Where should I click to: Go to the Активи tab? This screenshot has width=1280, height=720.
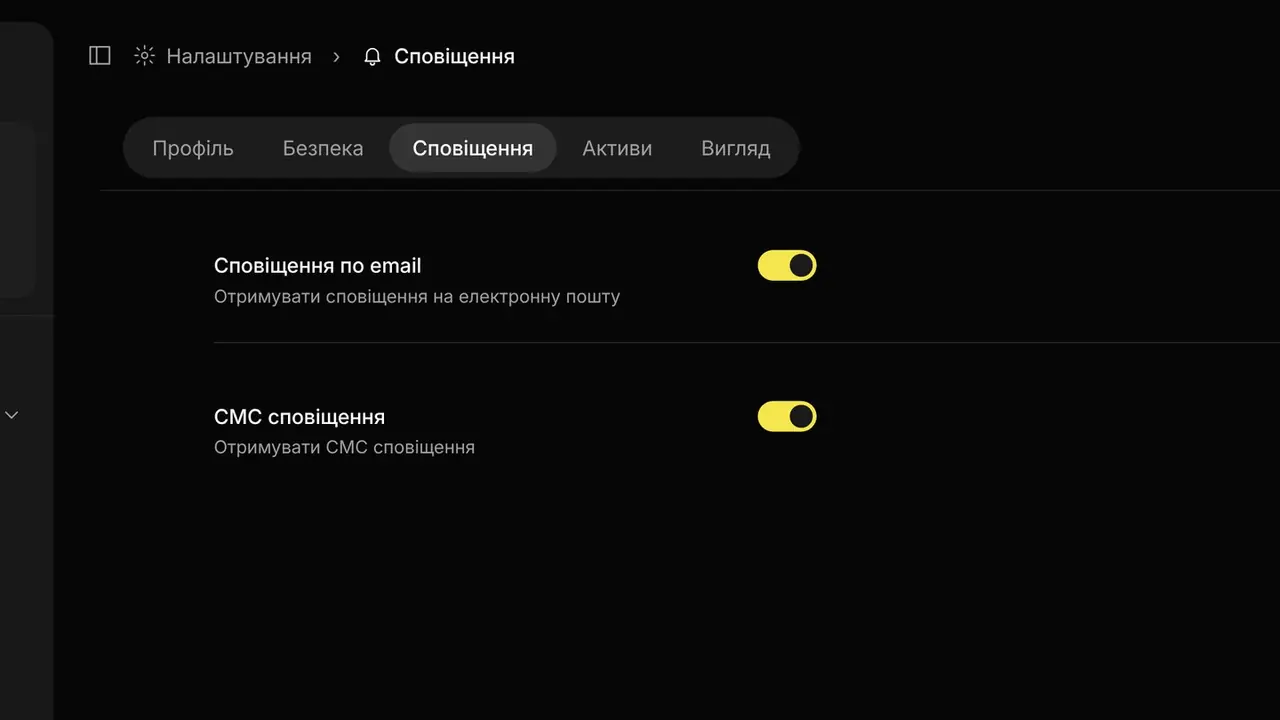pyautogui.click(x=617, y=148)
